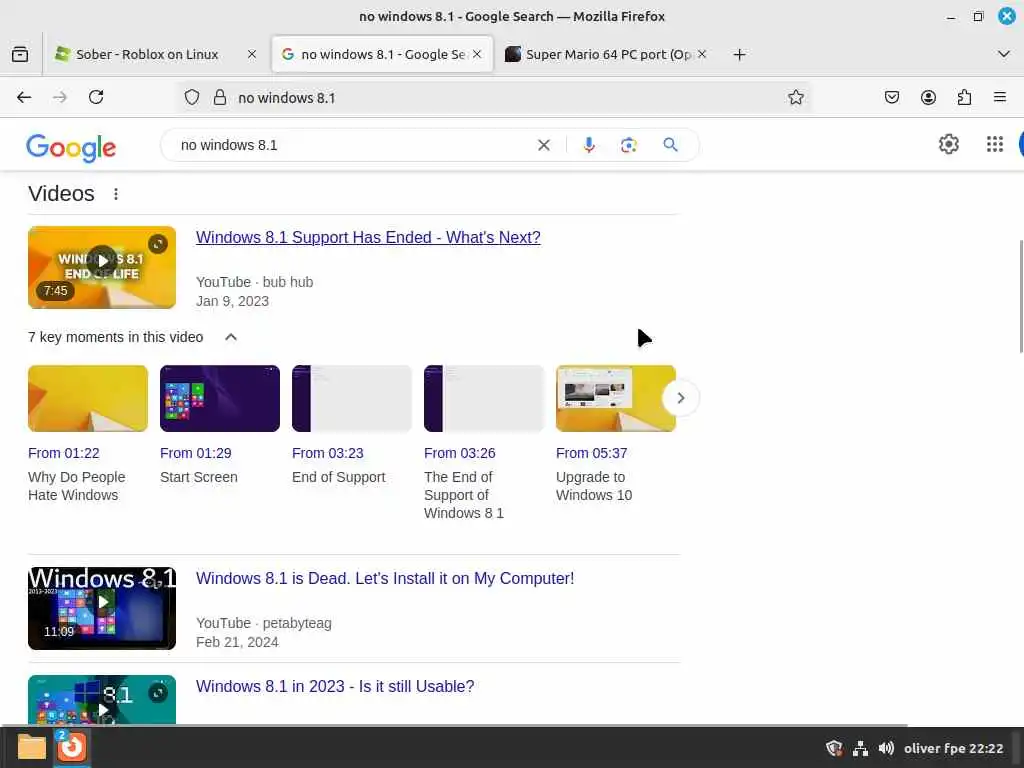Open Videos section options menu
Screen dimensions: 1024x768
point(116,194)
